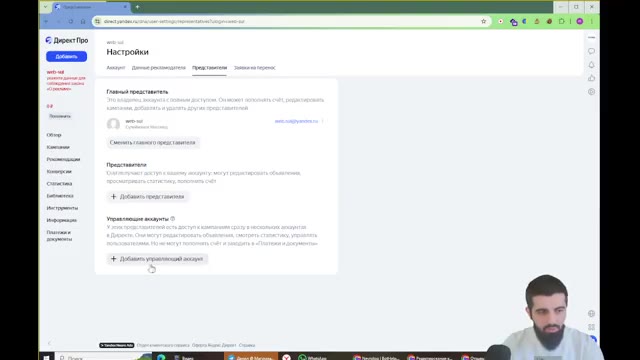640x360 pixels.
Task: Click the round help icon in right rail
Action: [591, 92]
